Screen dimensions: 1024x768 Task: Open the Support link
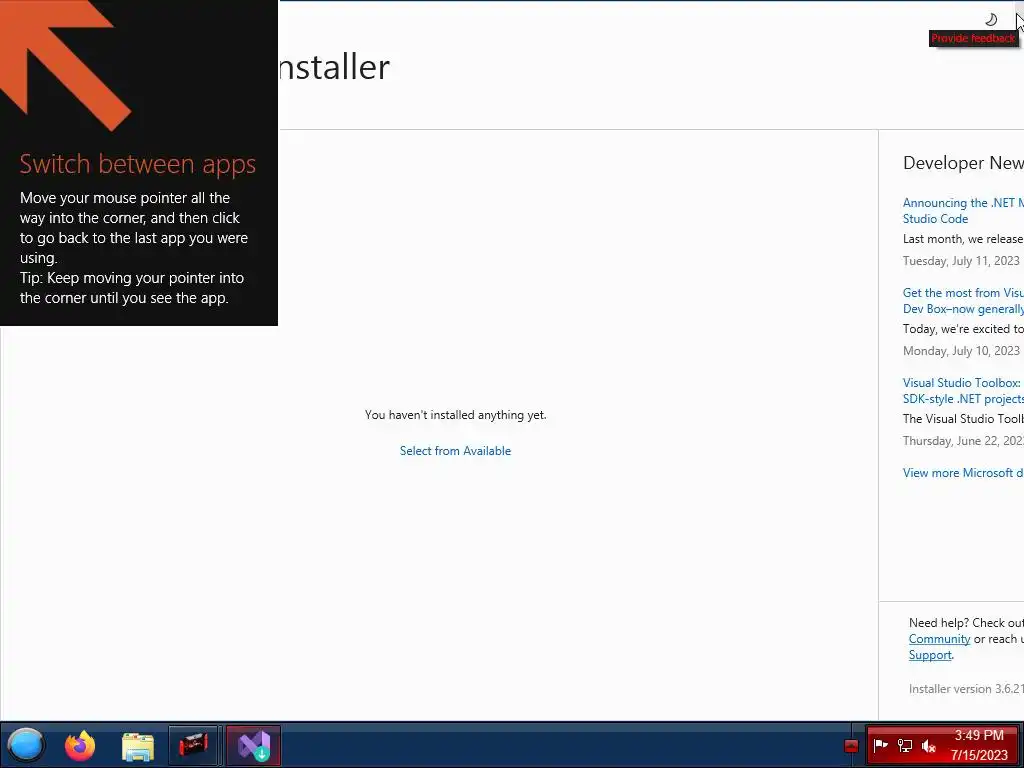coord(930,655)
